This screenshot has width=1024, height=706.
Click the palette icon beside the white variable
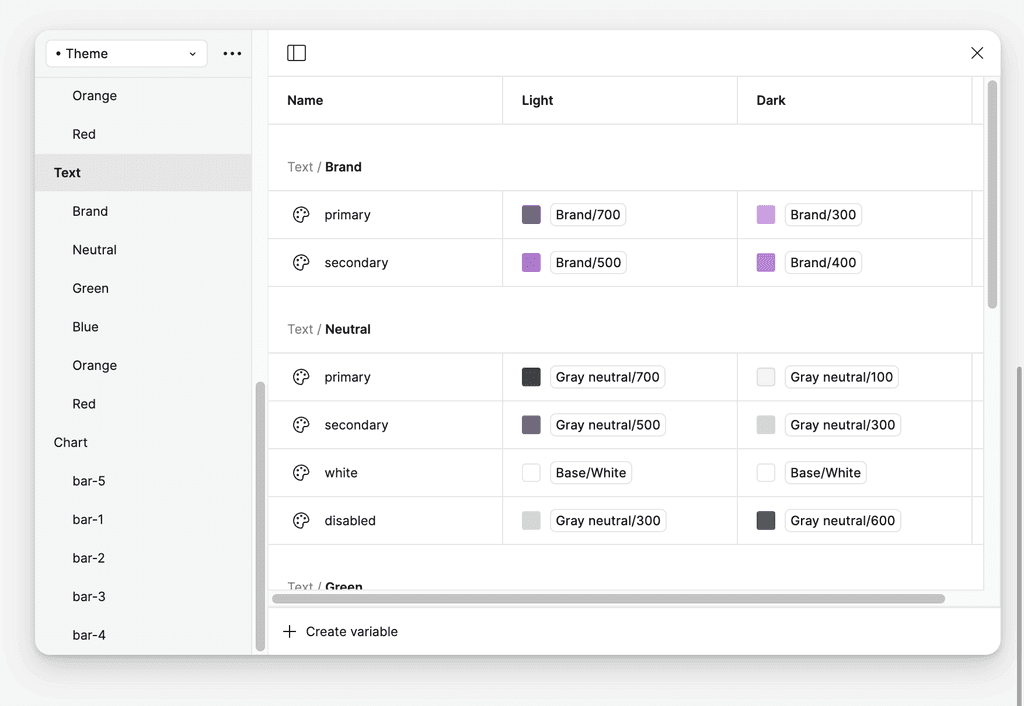pyautogui.click(x=301, y=472)
